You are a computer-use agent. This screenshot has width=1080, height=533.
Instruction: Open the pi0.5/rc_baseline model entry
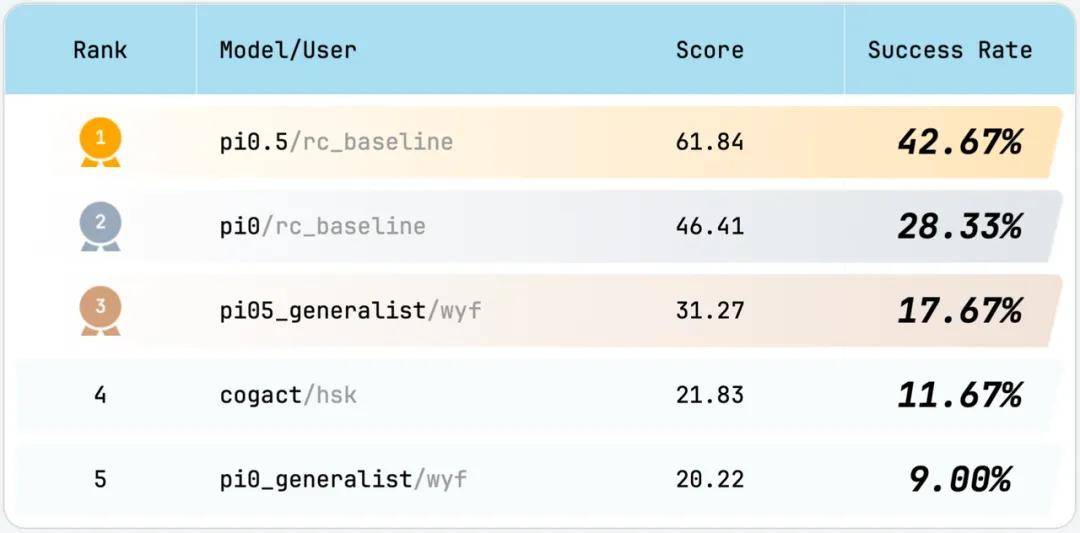tap(336, 142)
